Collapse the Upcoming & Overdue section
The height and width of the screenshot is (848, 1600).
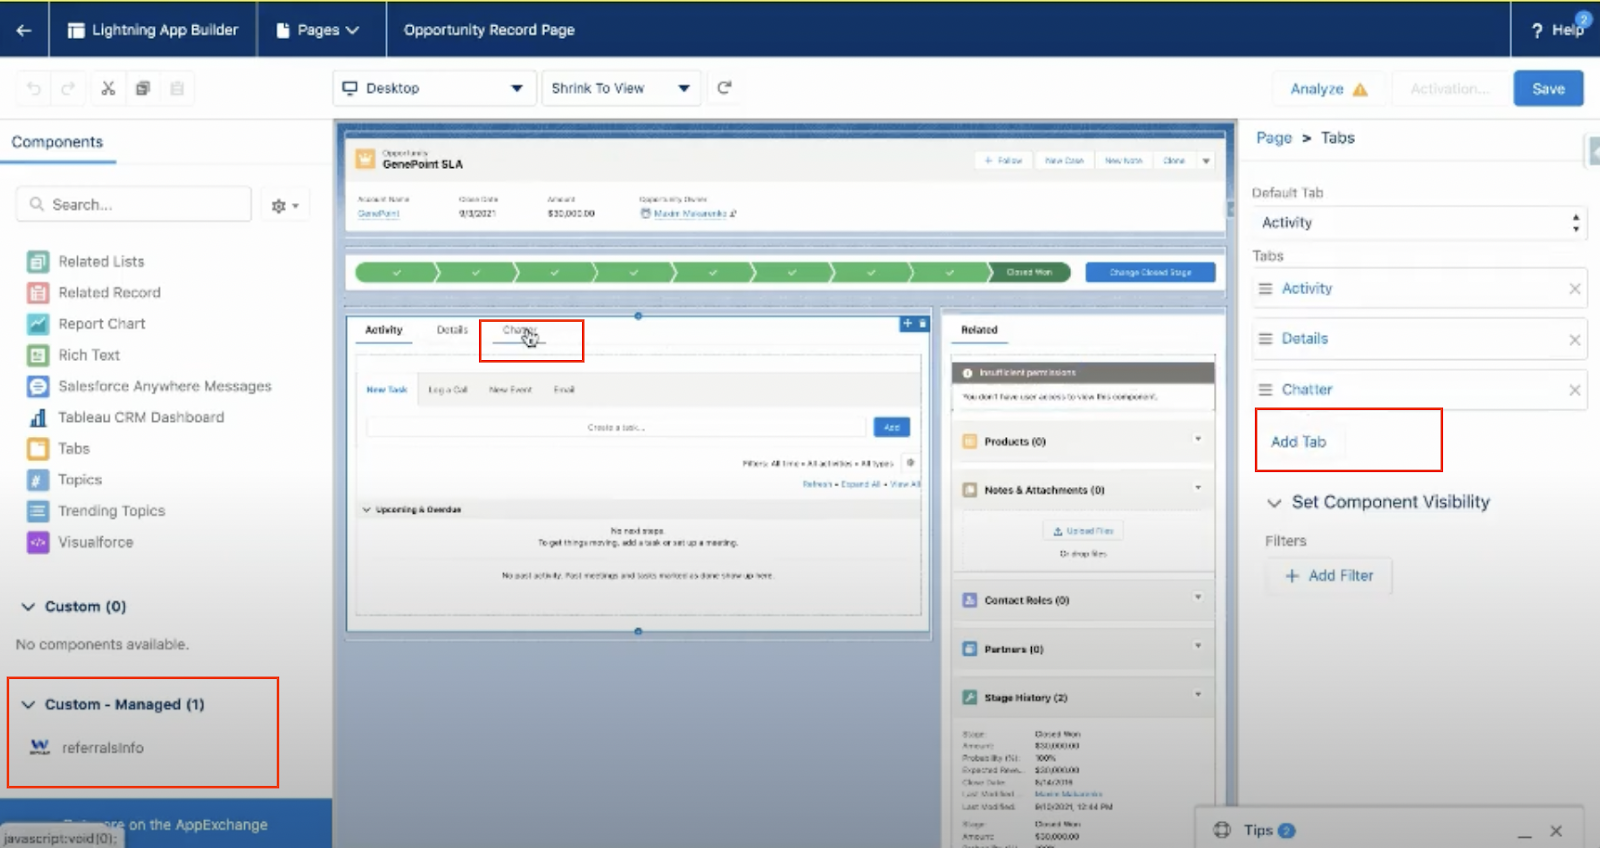[x=366, y=510]
